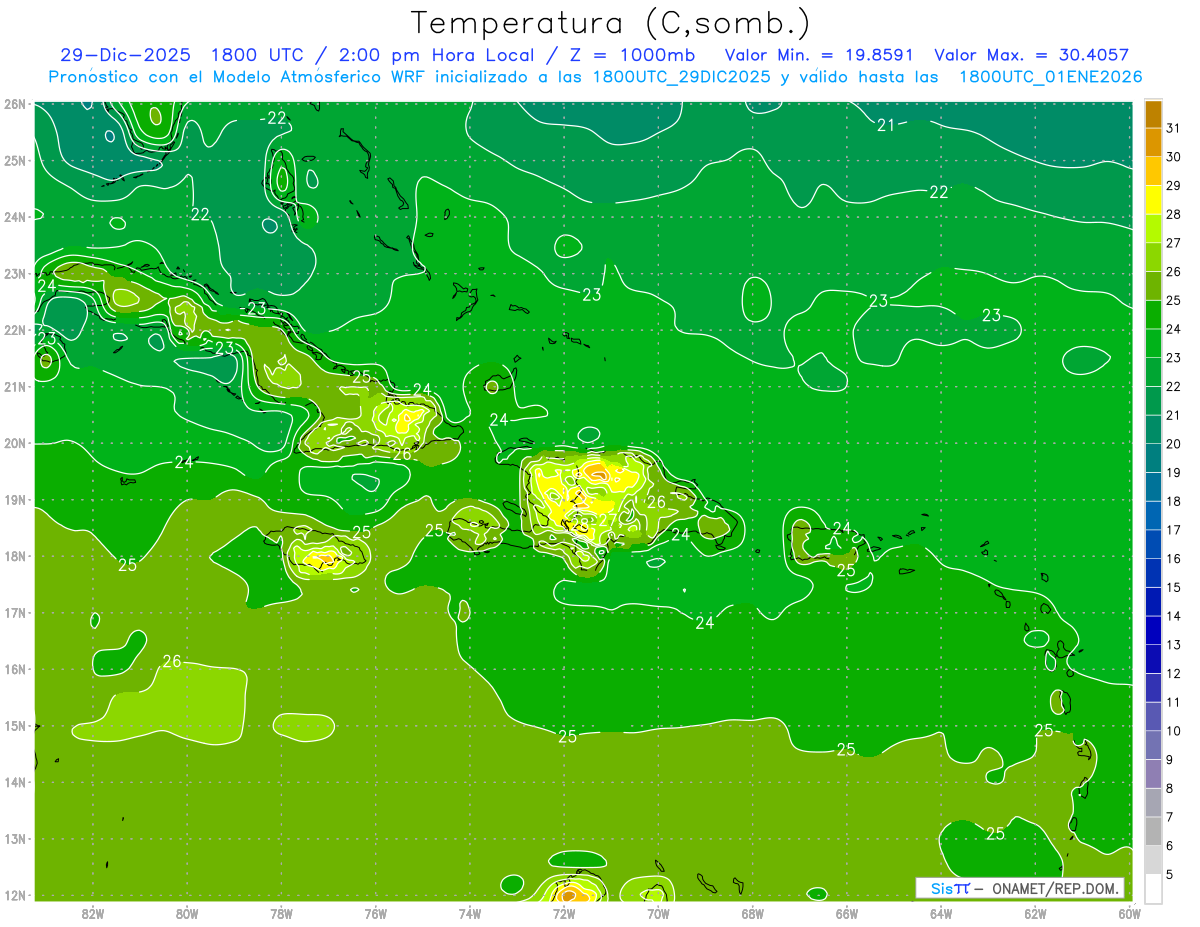The image size is (1200, 927).
Task: Click the "1800 UTC" time in the subtitle
Action: coord(258,55)
